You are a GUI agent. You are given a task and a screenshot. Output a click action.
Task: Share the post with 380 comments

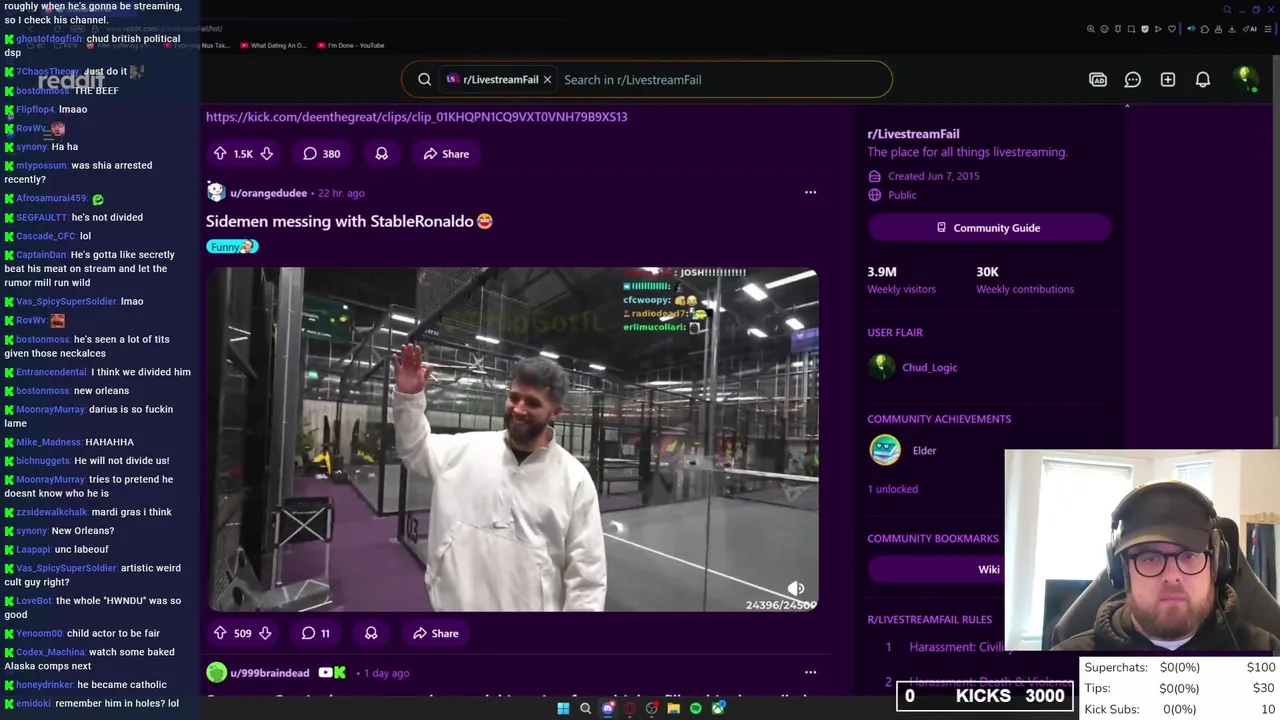446,154
